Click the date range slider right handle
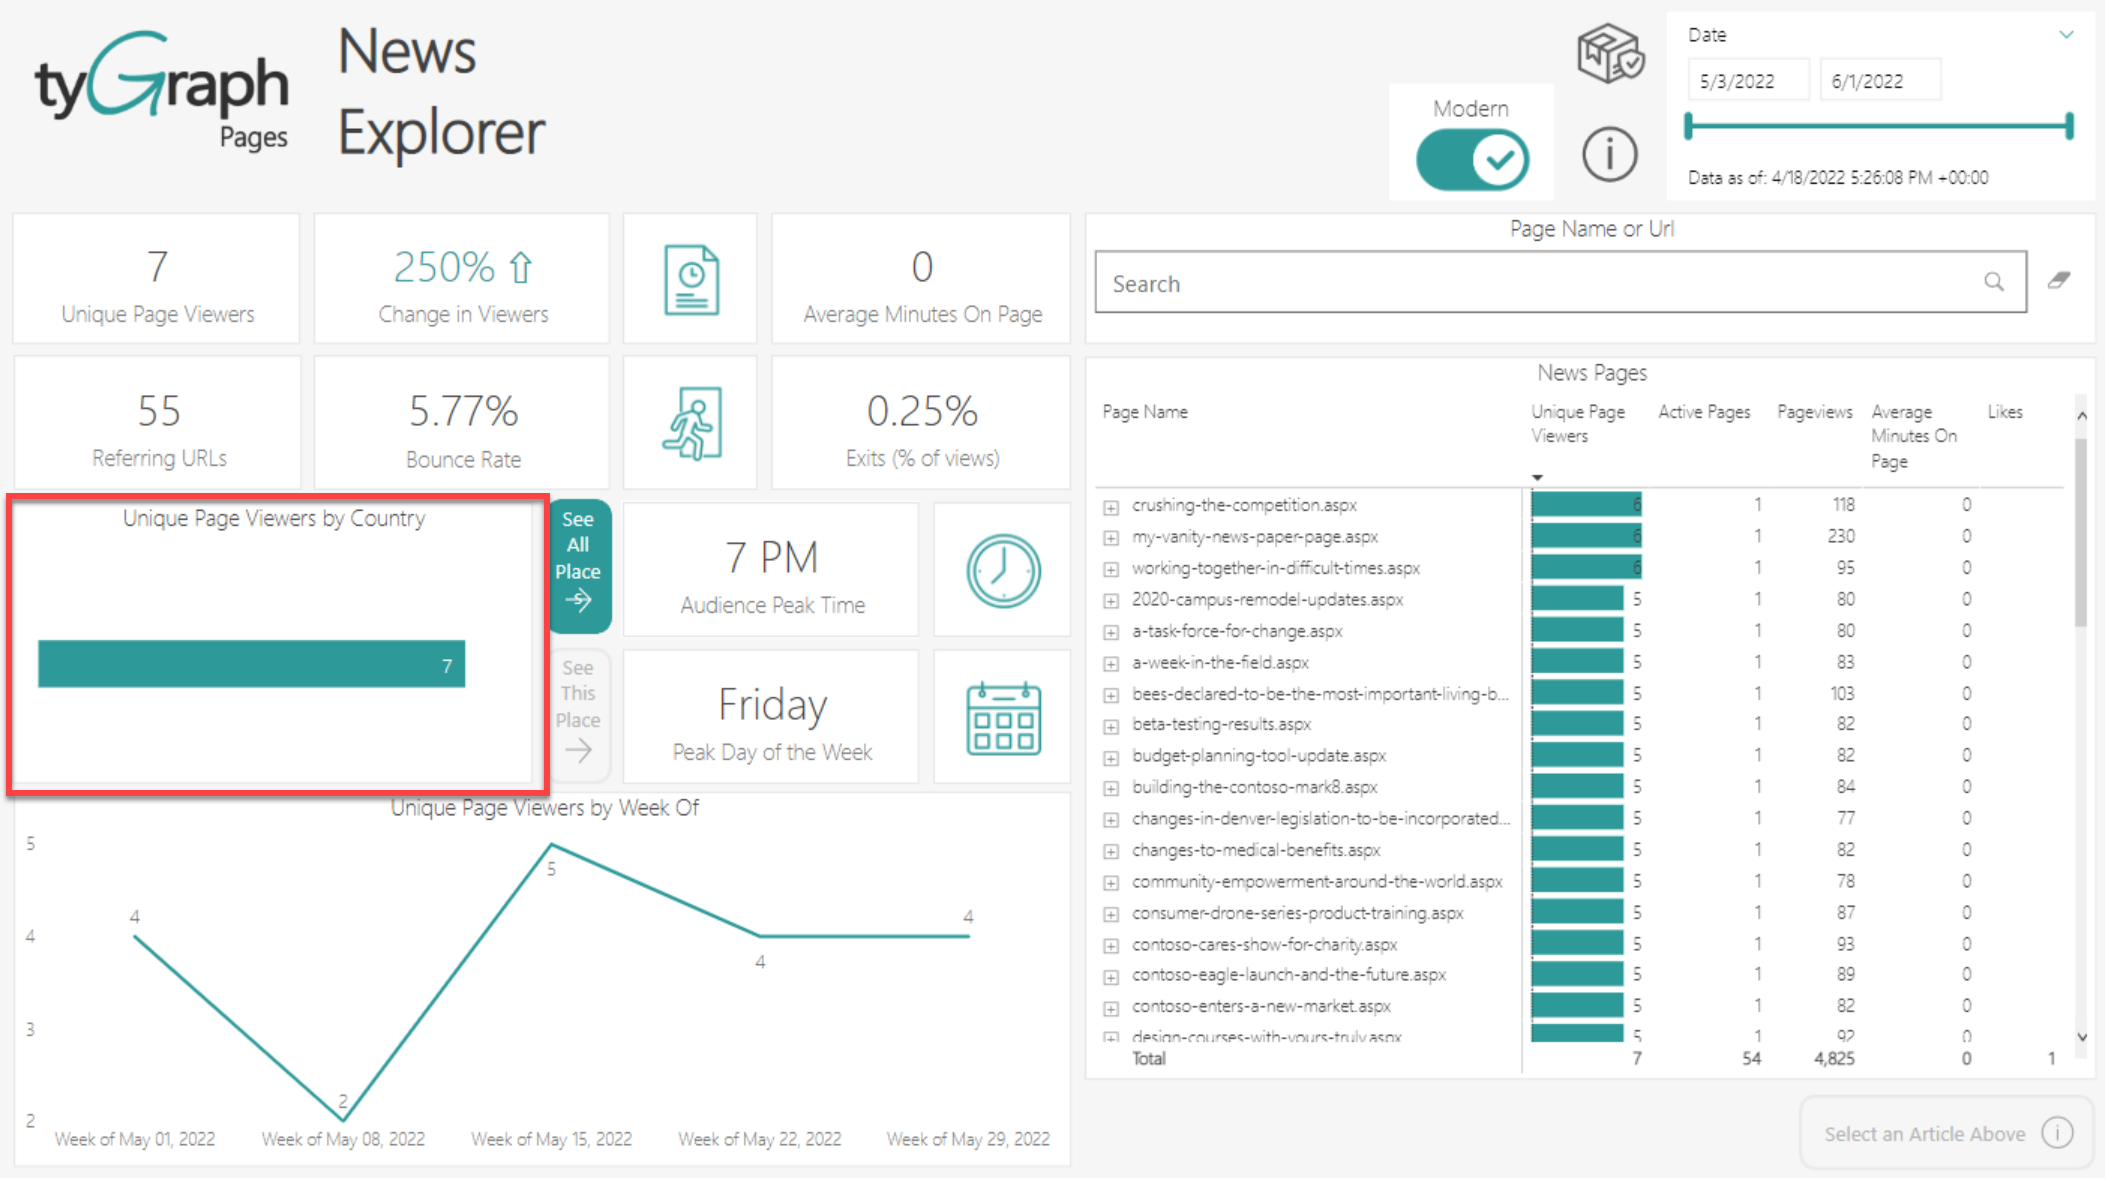Viewport: 2105px width, 1178px height. (x=2069, y=126)
